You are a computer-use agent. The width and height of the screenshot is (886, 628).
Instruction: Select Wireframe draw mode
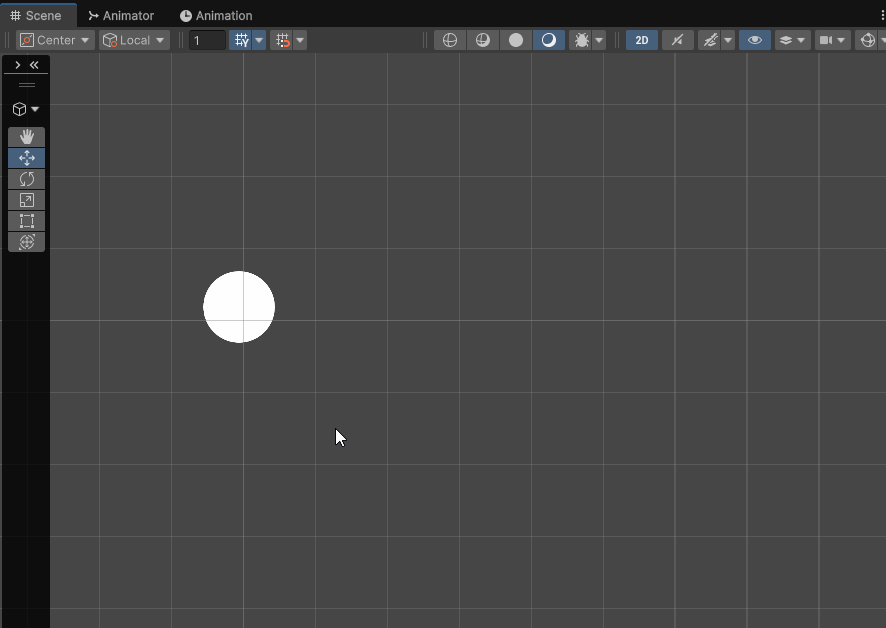tap(450, 40)
